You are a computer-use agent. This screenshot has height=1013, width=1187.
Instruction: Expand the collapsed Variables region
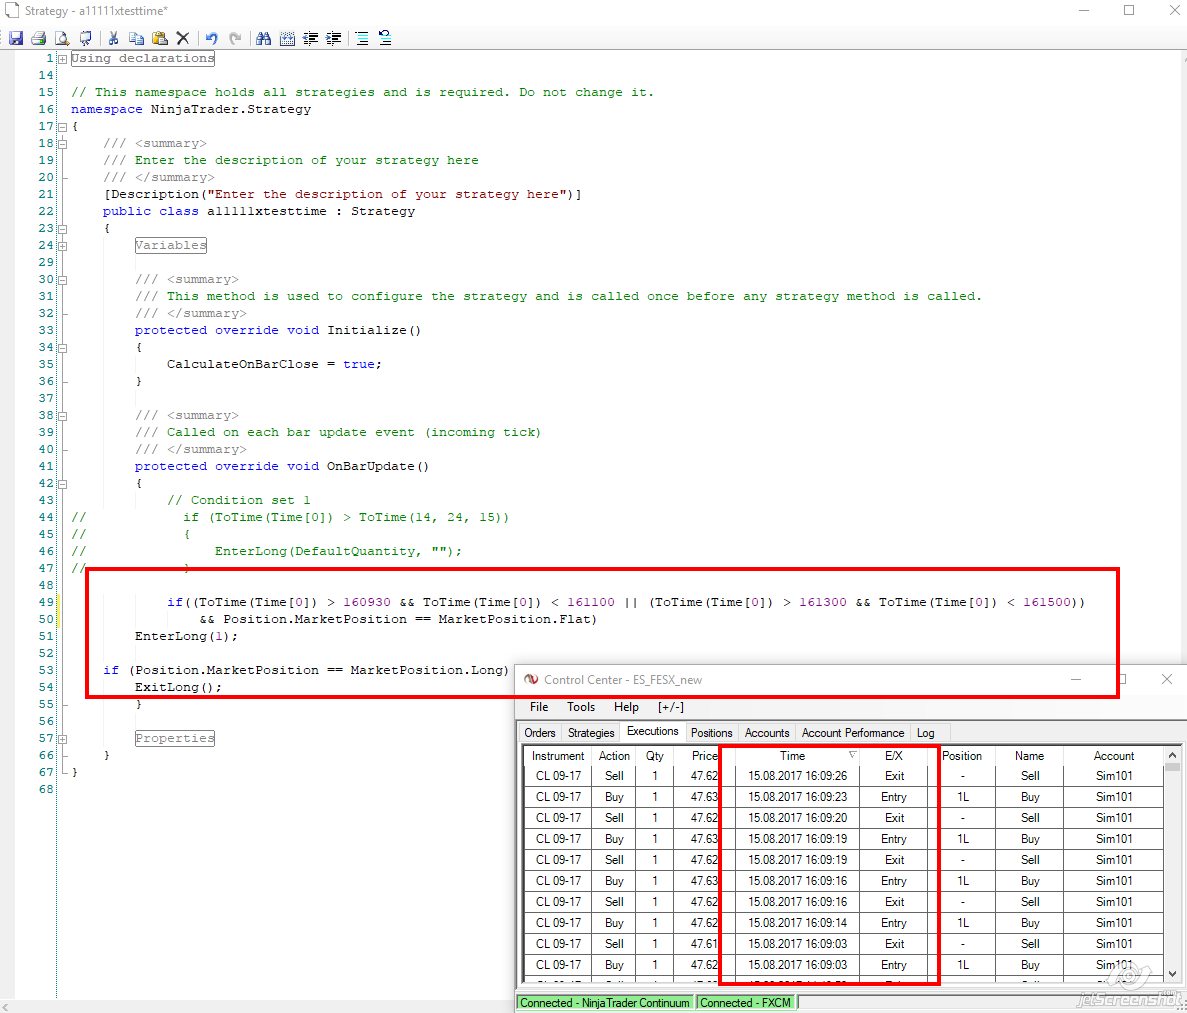click(62, 245)
